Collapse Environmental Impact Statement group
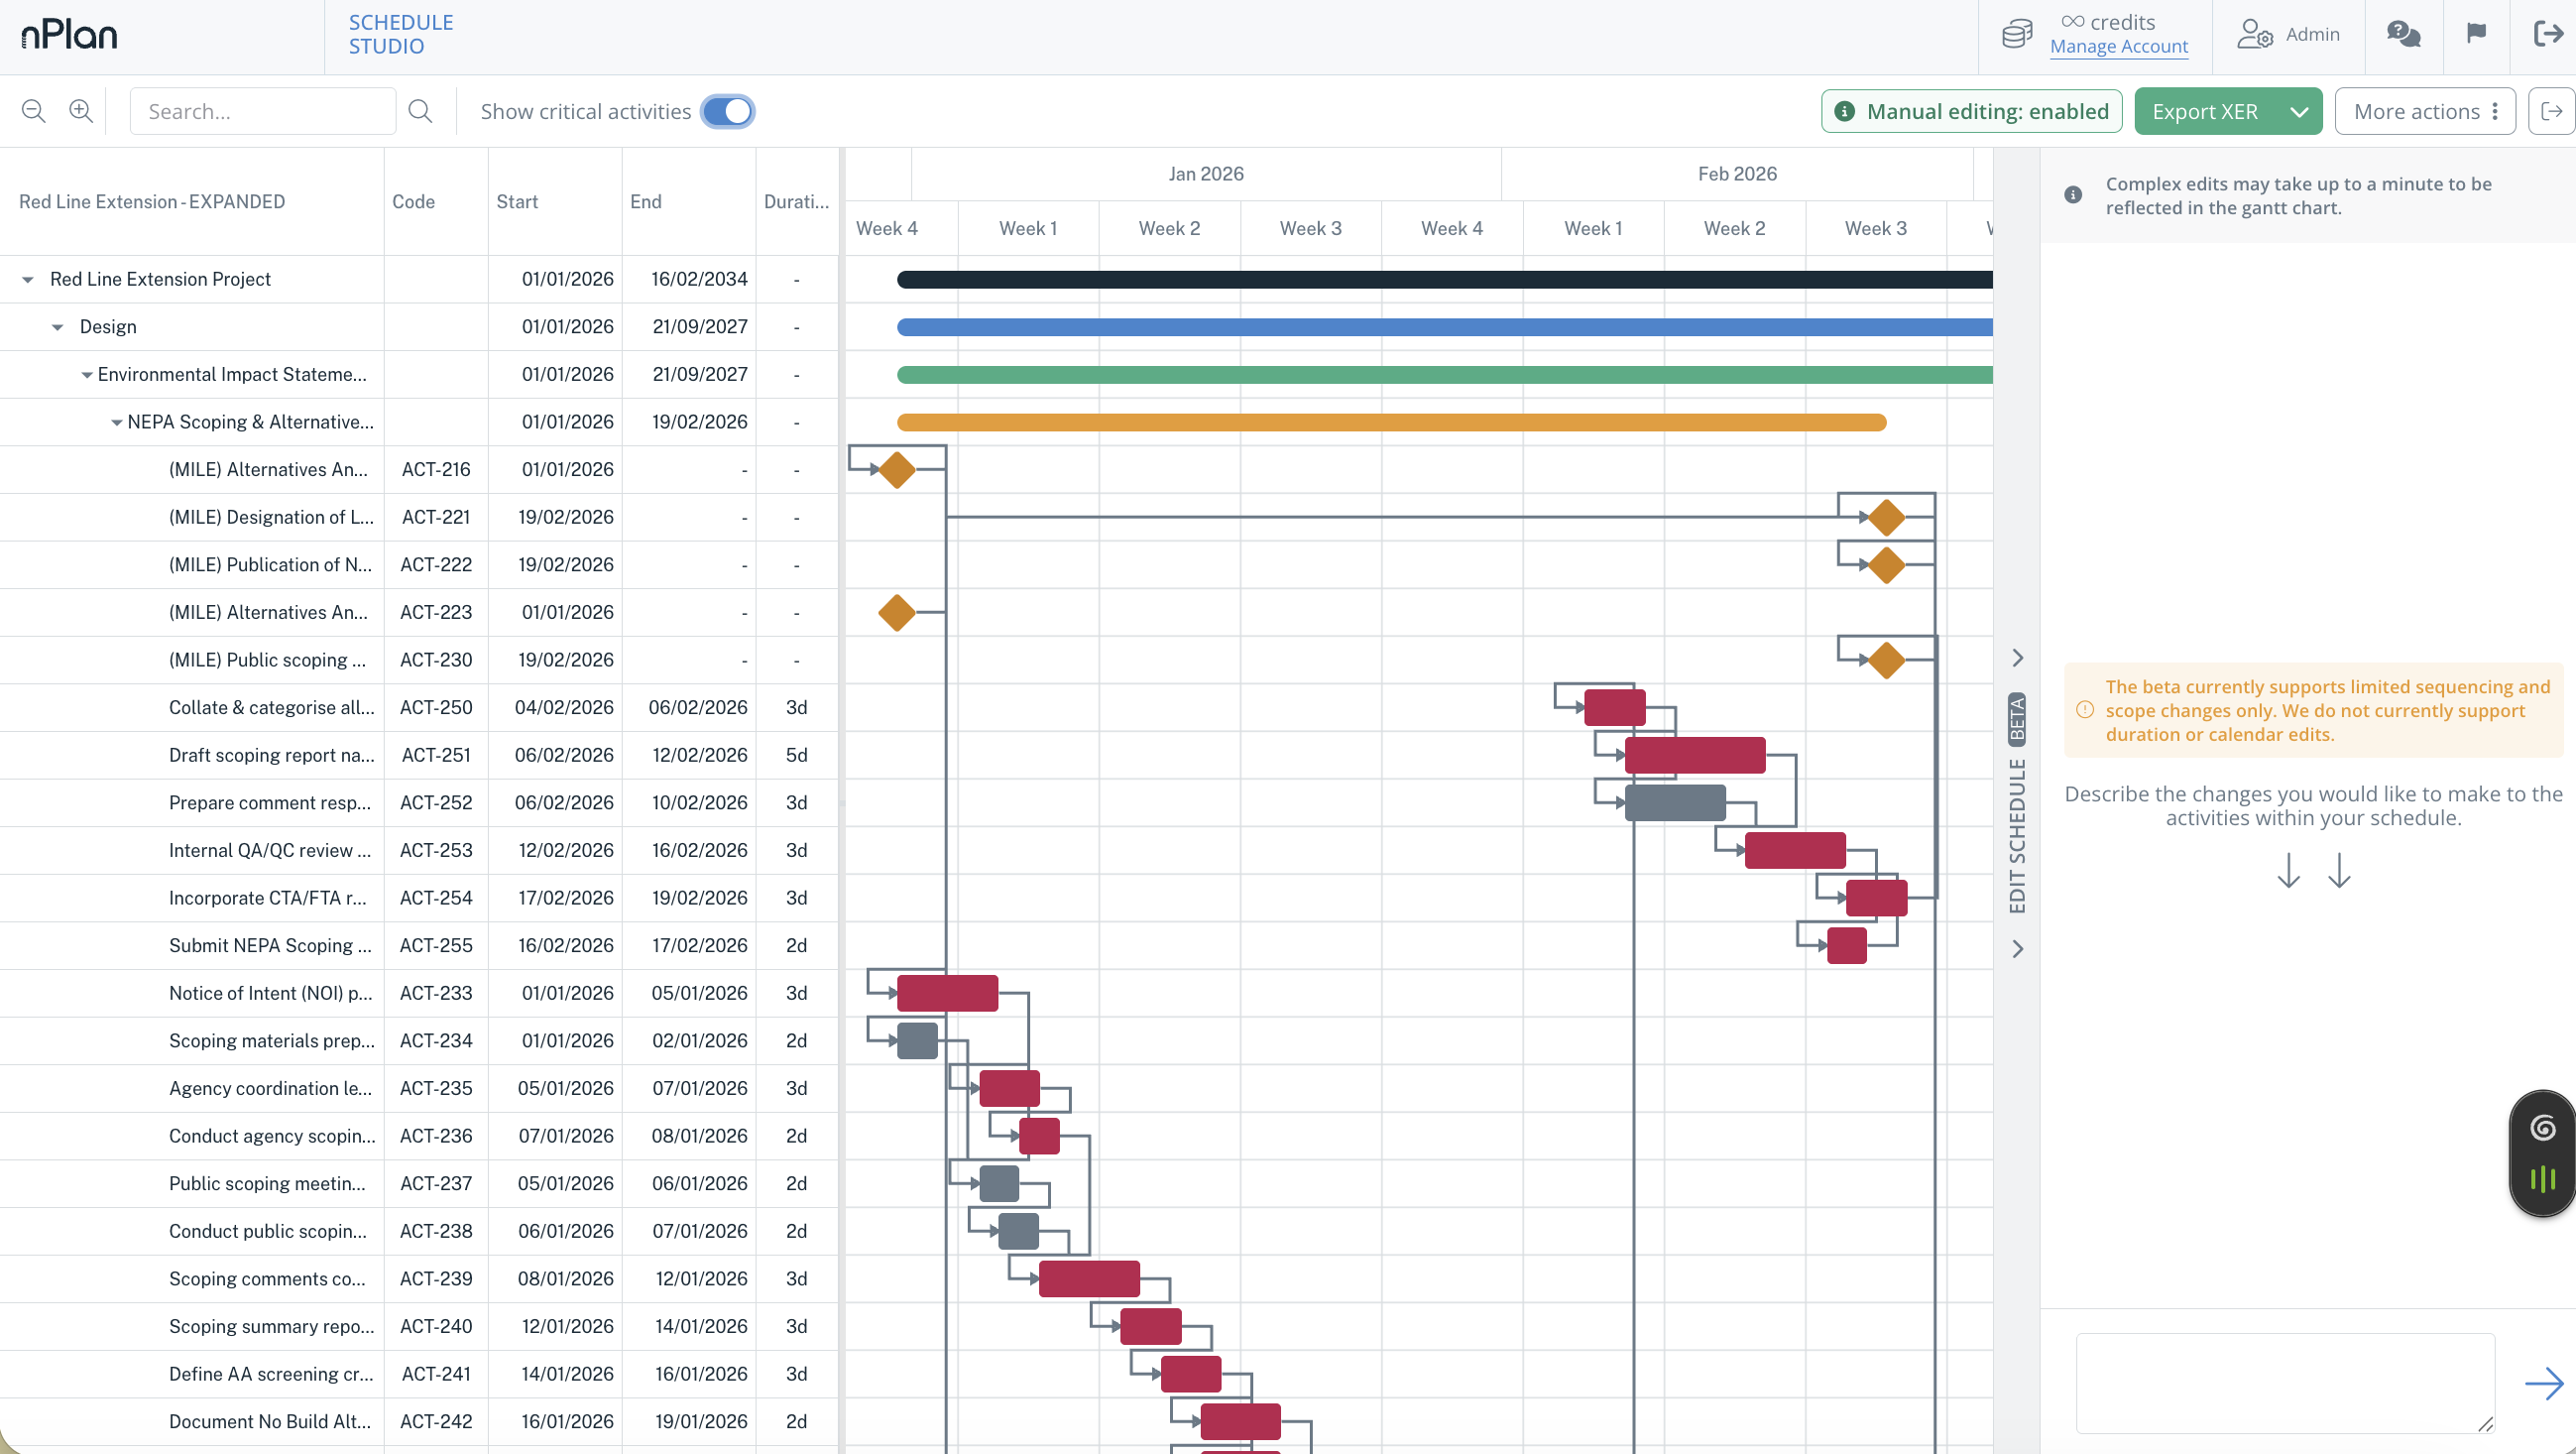The height and width of the screenshot is (1454, 2576). click(87, 375)
